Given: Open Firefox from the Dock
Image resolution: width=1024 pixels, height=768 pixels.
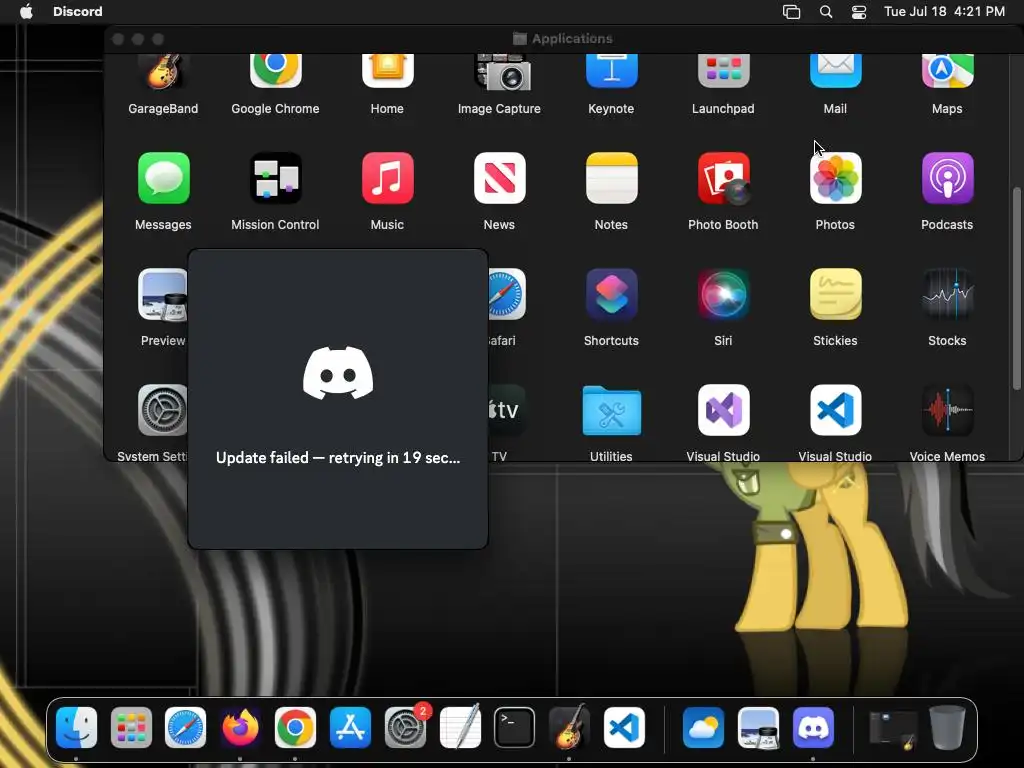Looking at the screenshot, I should (x=240, y=728).
